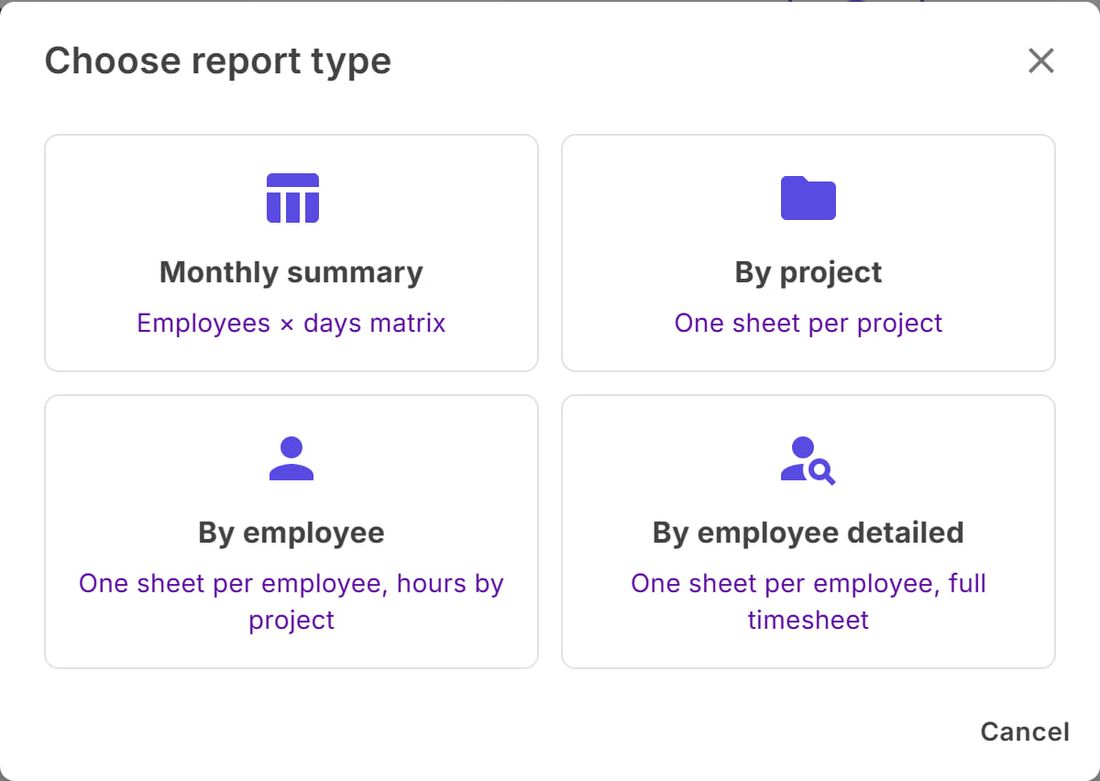Screen dimensions: 1100x781
Task: Click the person-with-magnifier icon for detailed report
Action: coord(808,460)
